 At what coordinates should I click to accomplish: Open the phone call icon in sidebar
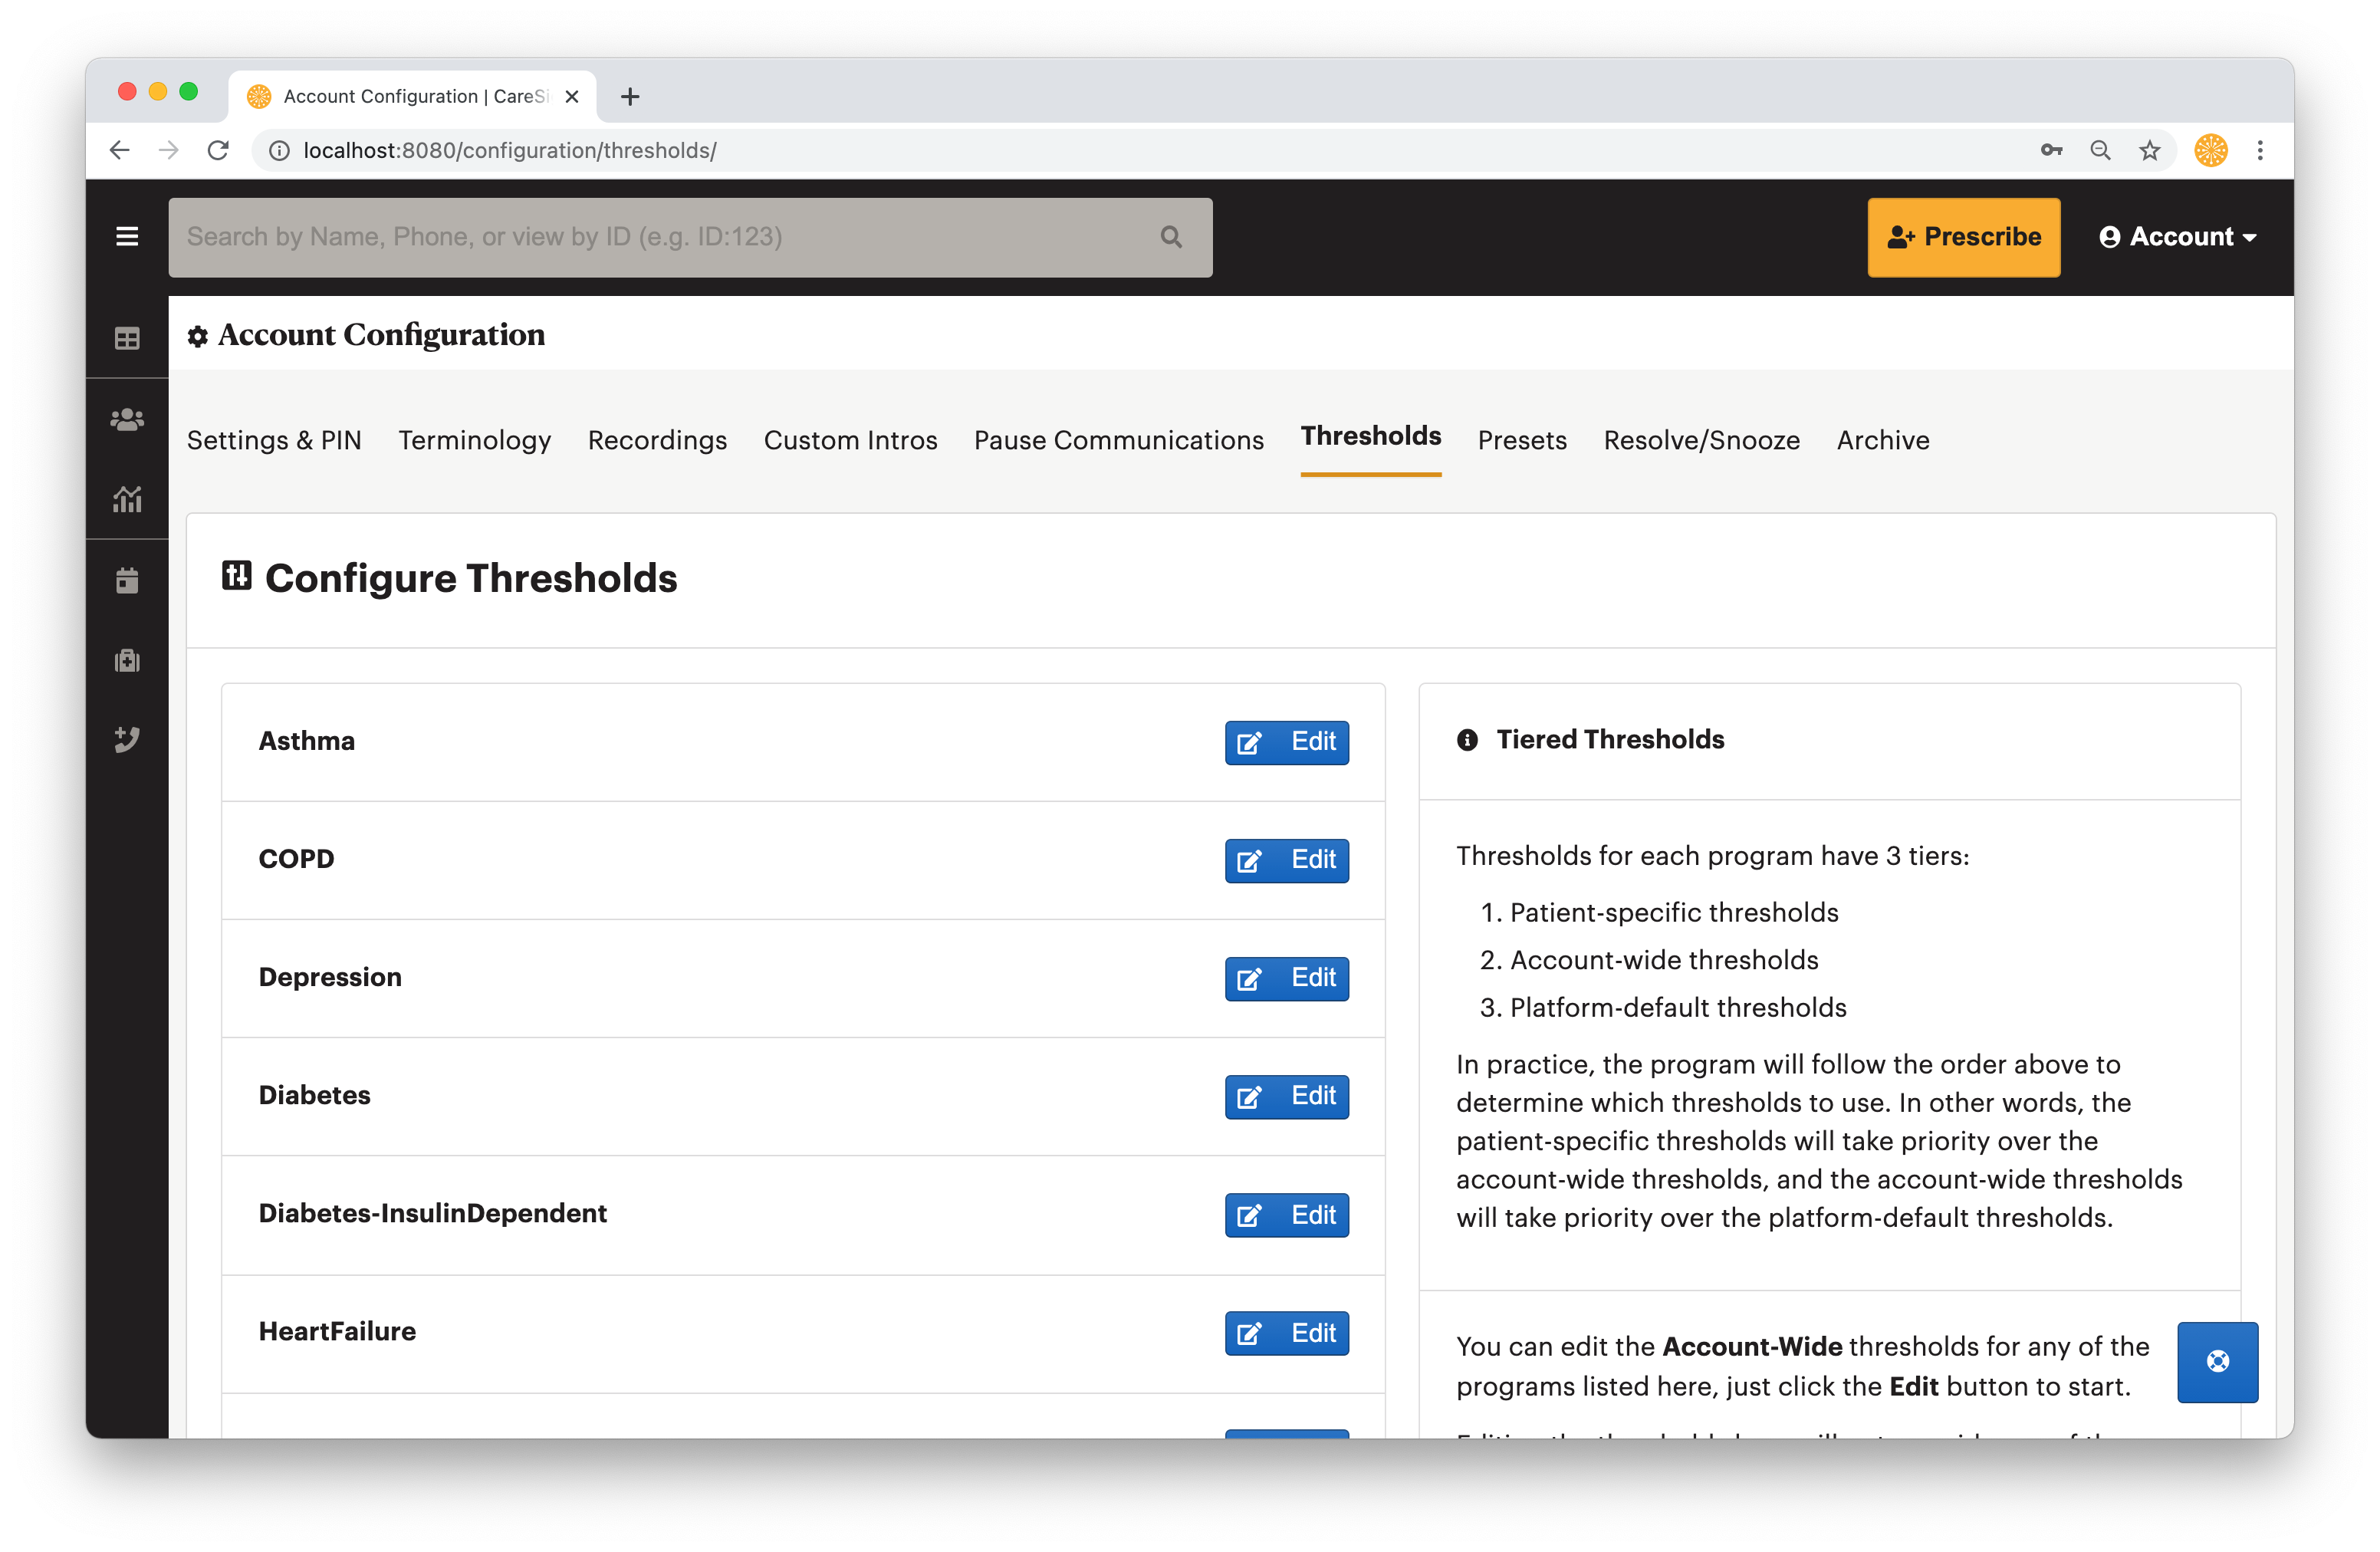point(127,739)
